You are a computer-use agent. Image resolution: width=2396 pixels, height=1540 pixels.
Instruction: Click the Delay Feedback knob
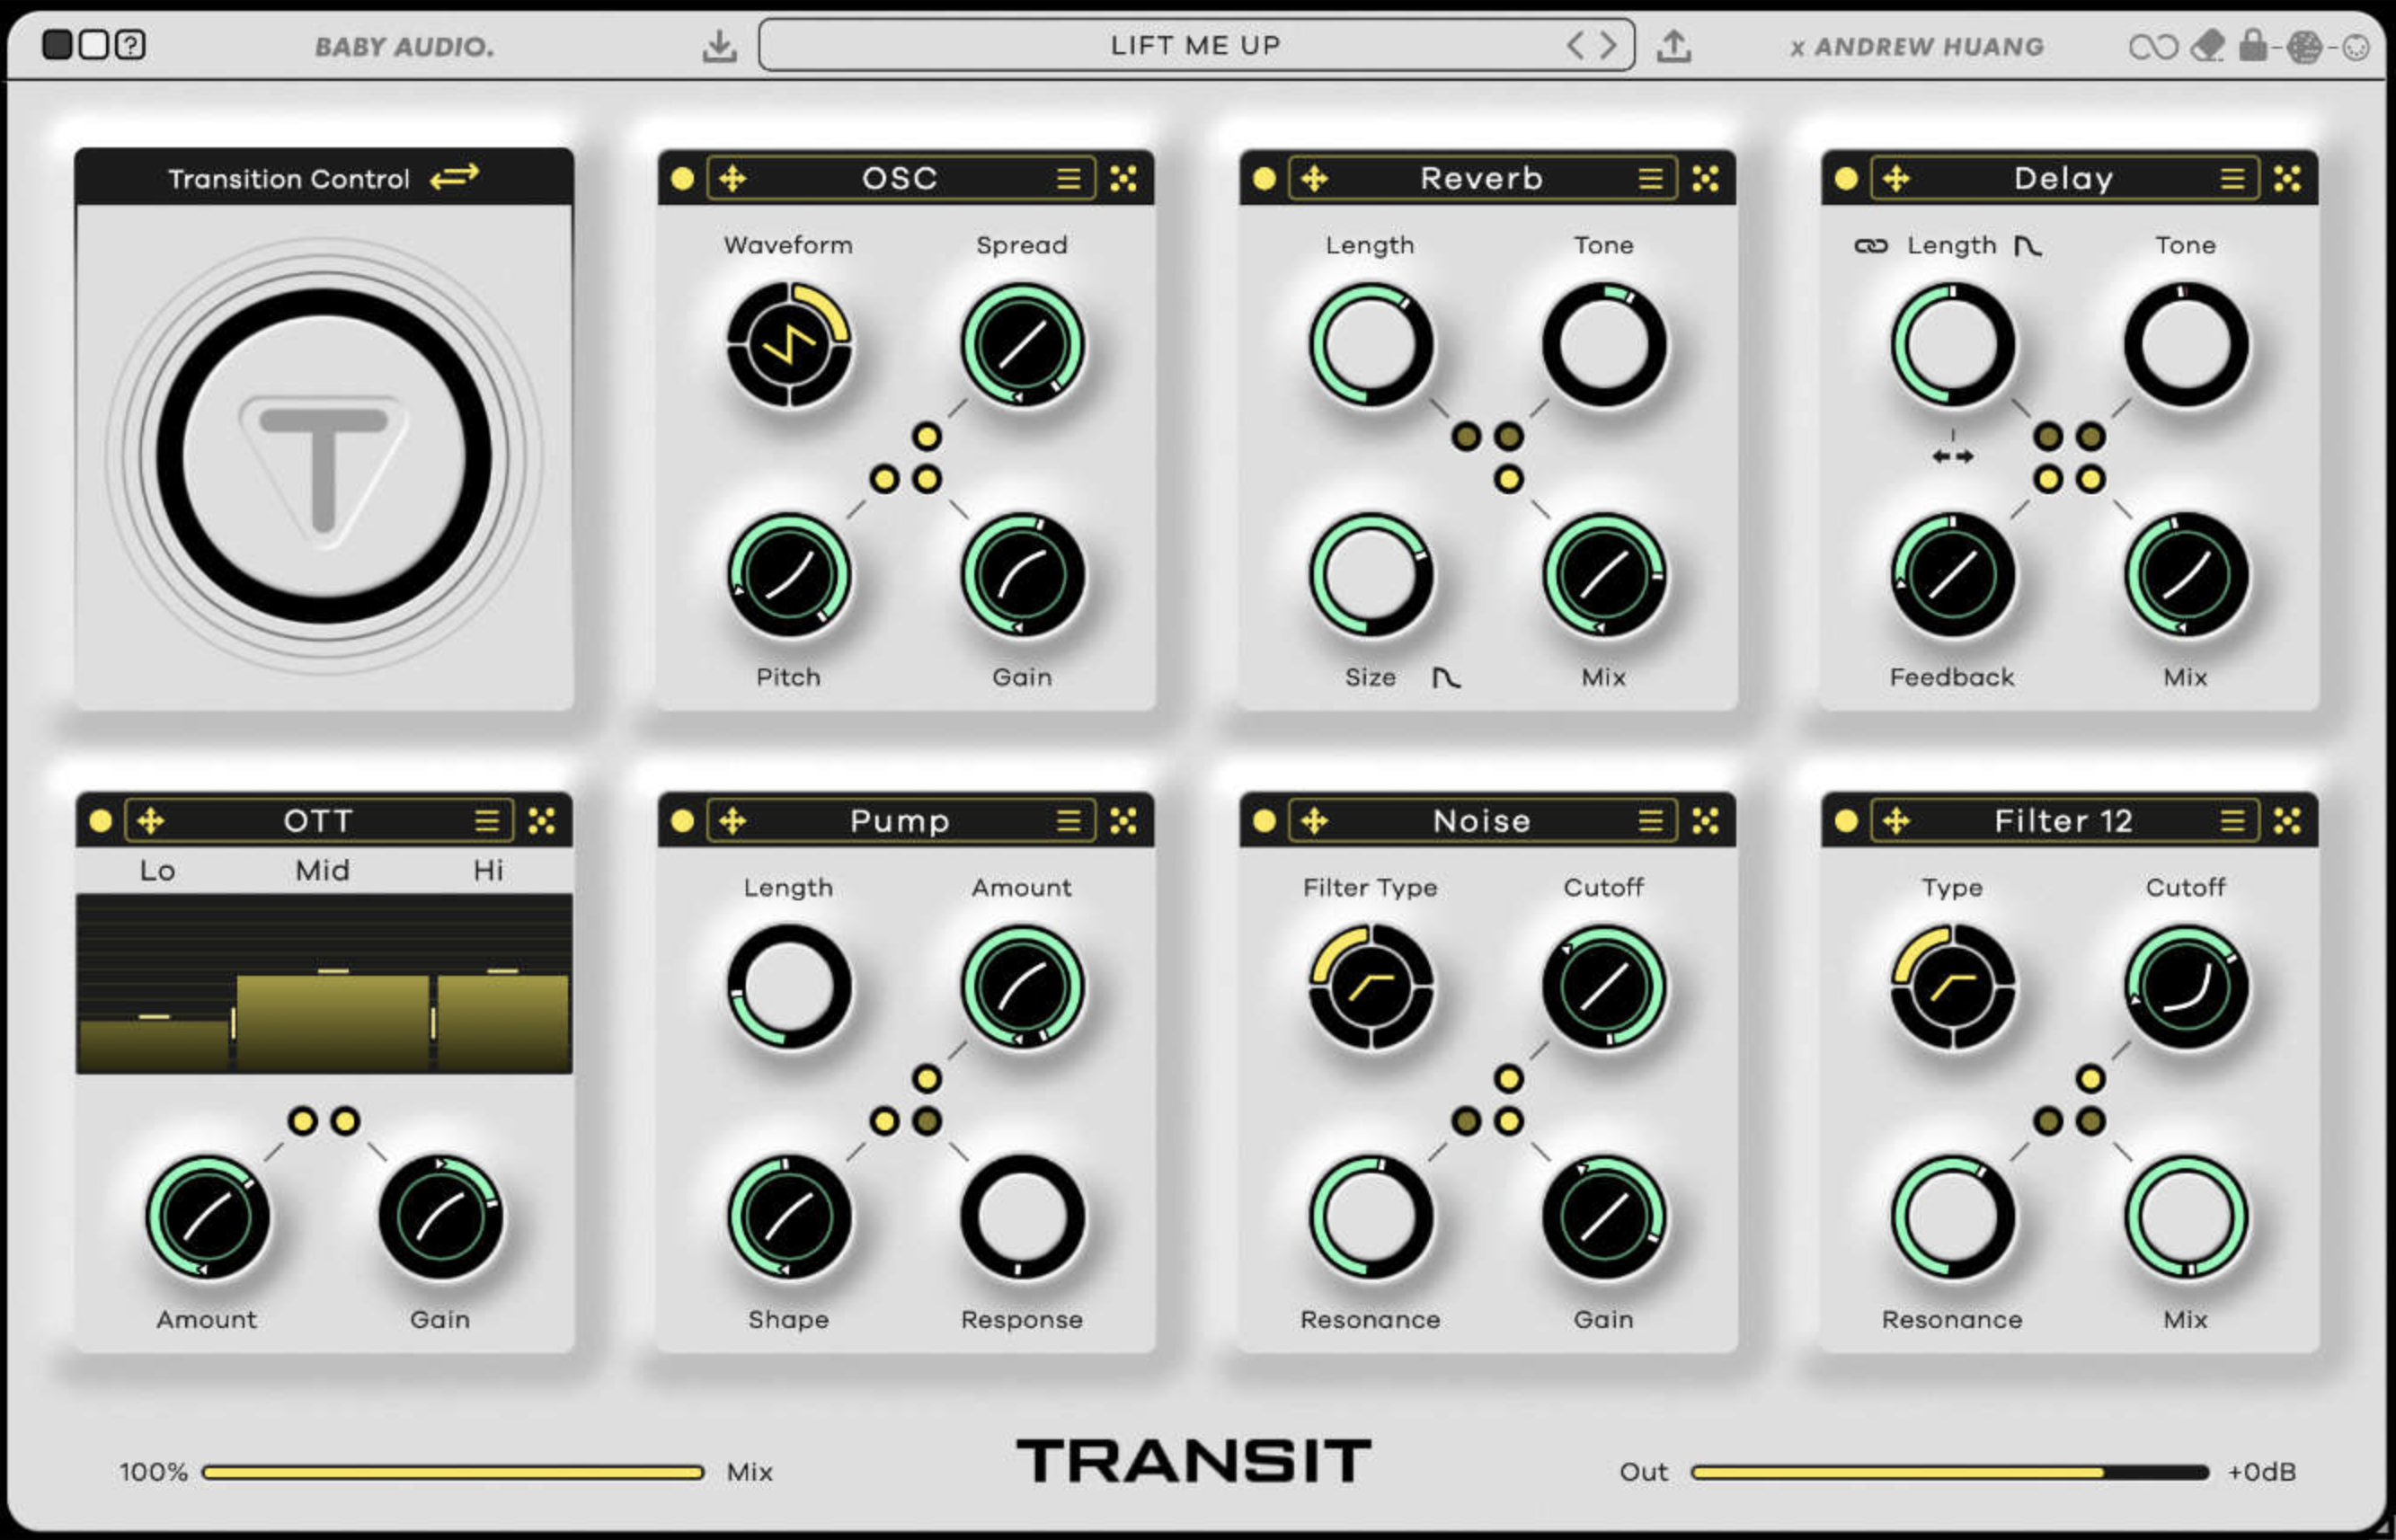click(1952, 575)
